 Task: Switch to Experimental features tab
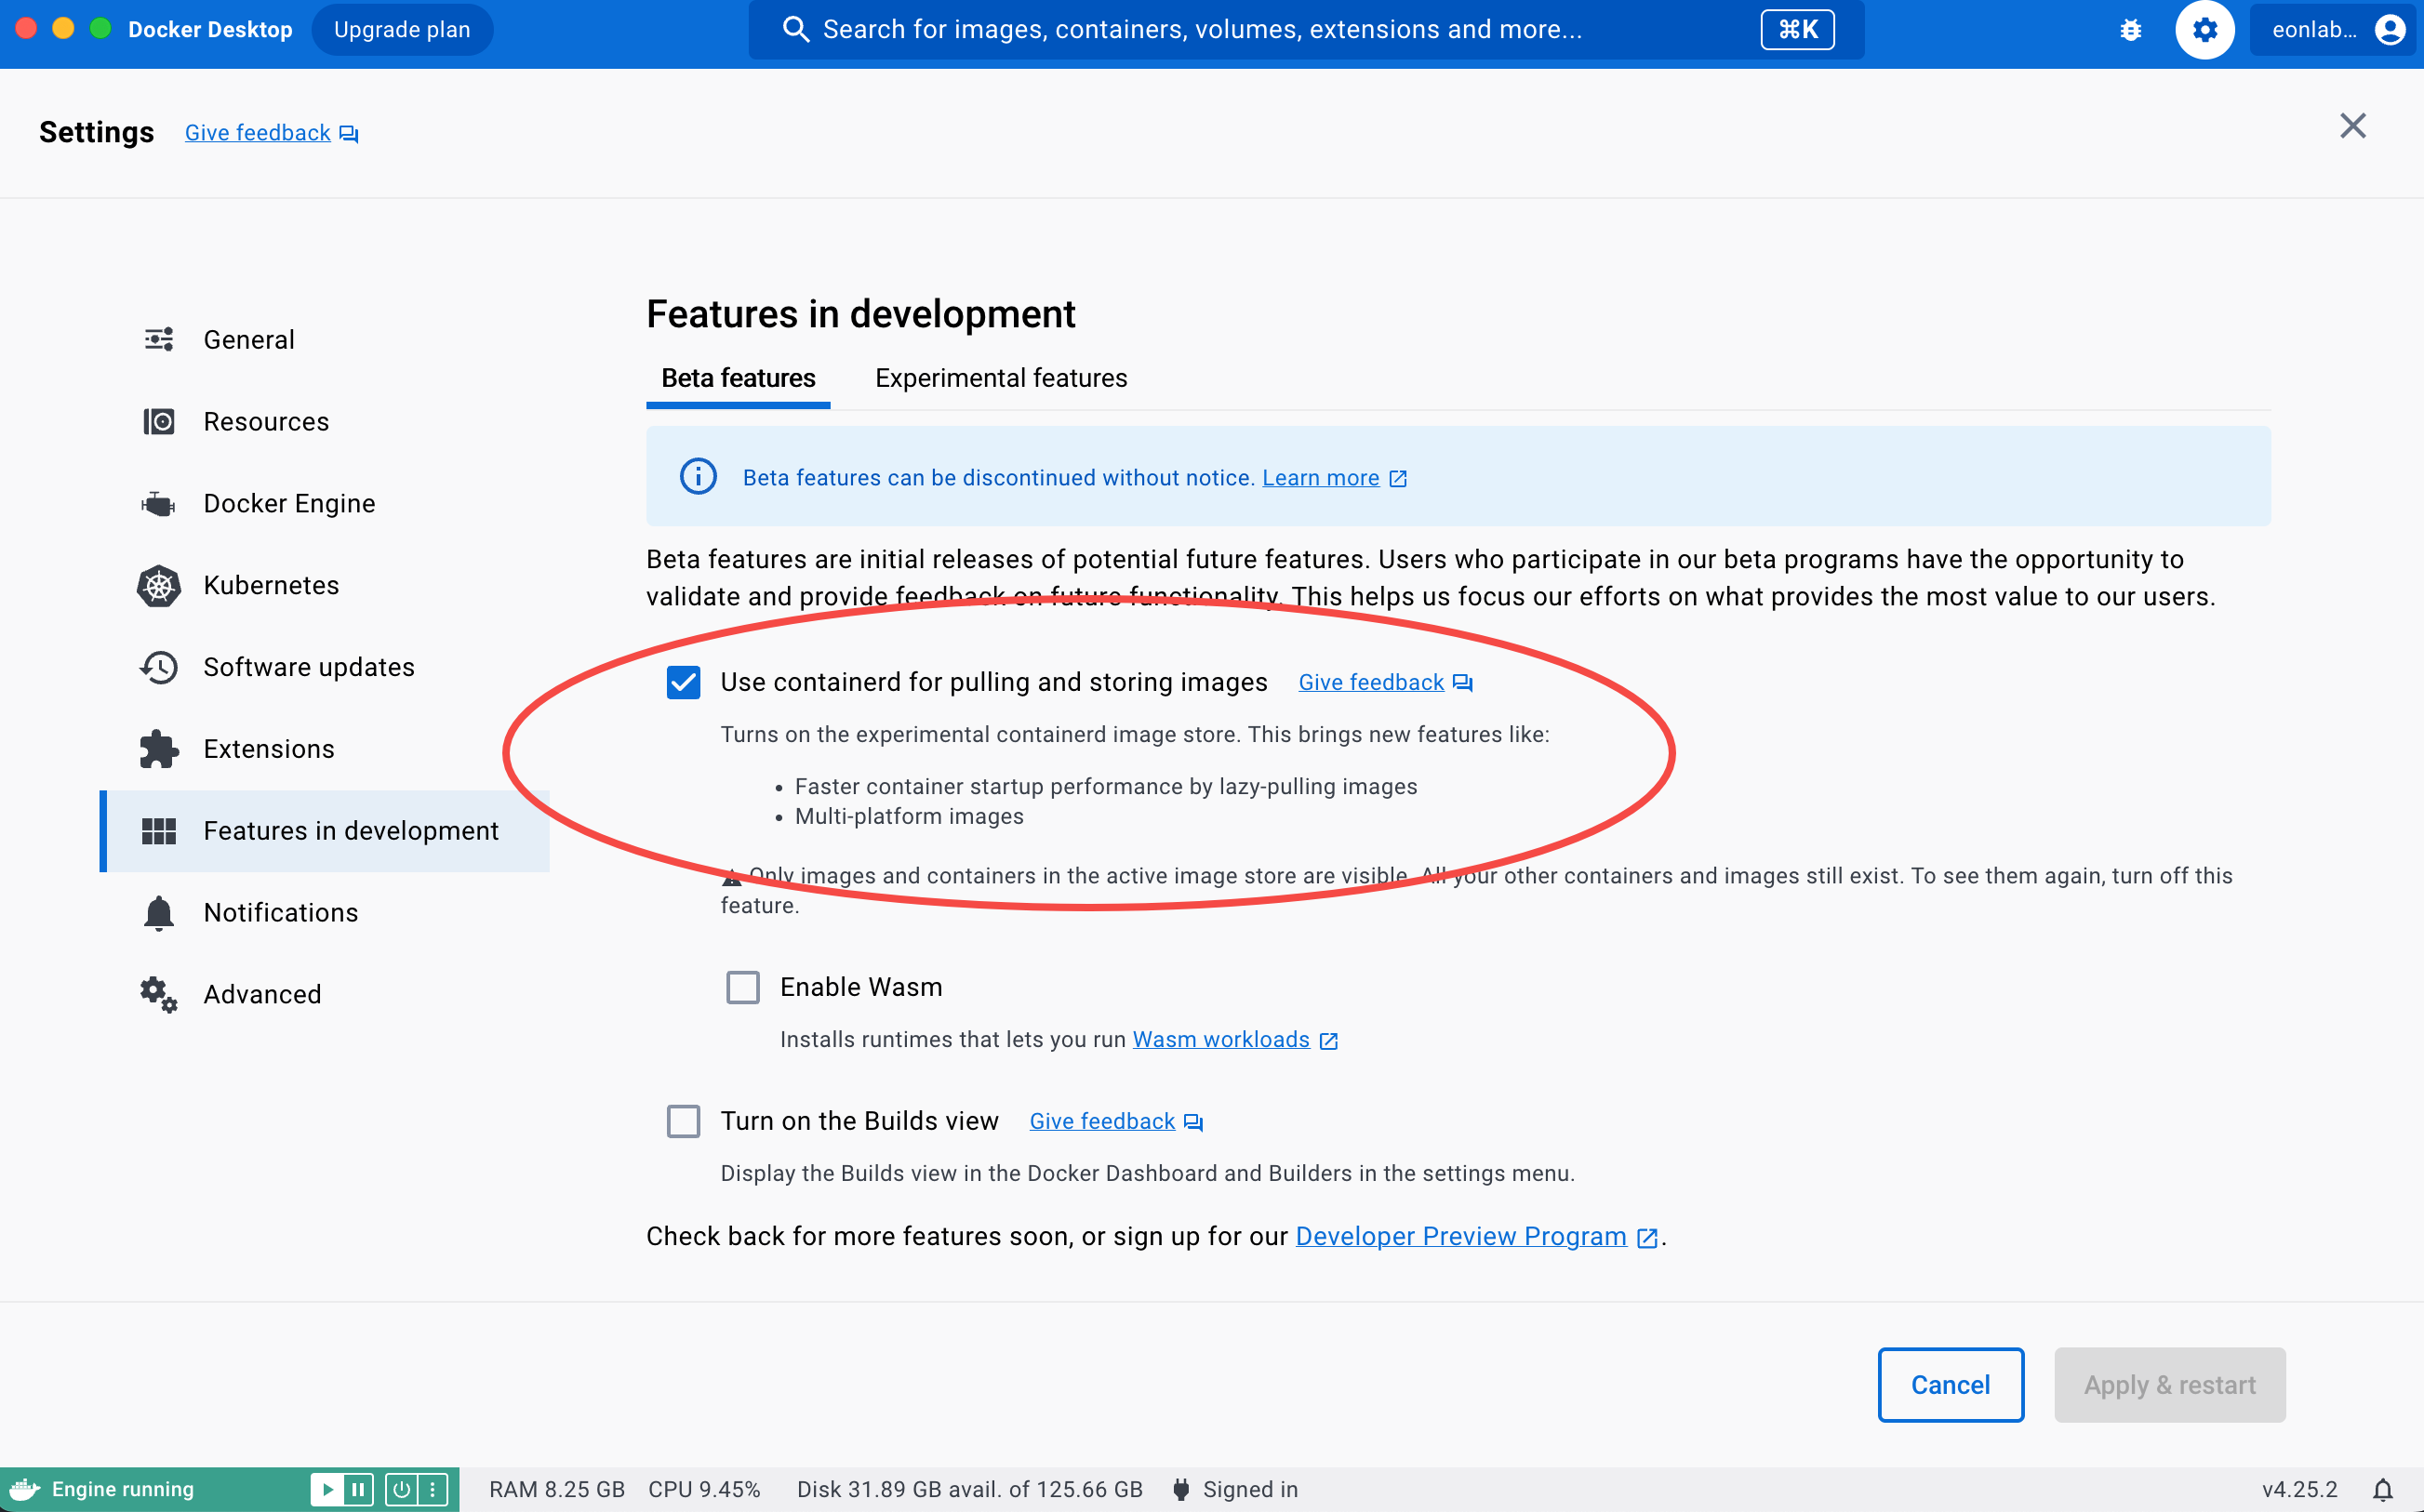[1000, 378]
